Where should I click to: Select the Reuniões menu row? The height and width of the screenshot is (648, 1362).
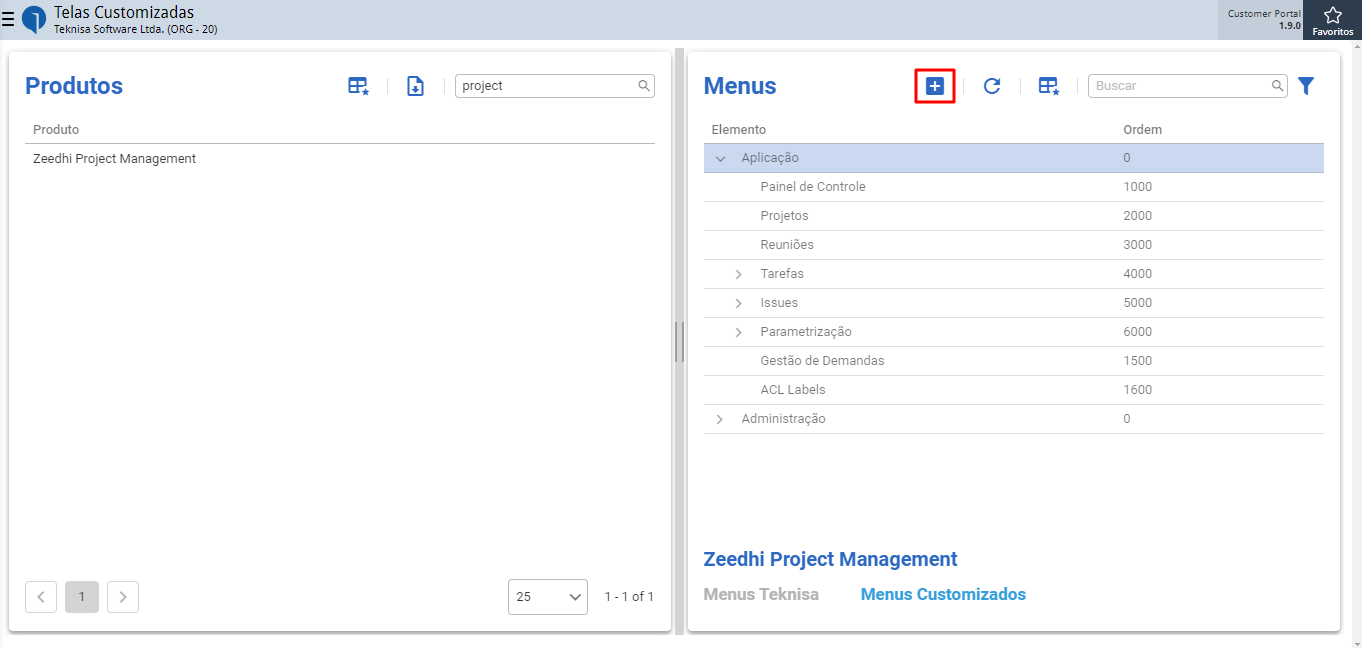pyautogui.click(x=1014, y=245)
